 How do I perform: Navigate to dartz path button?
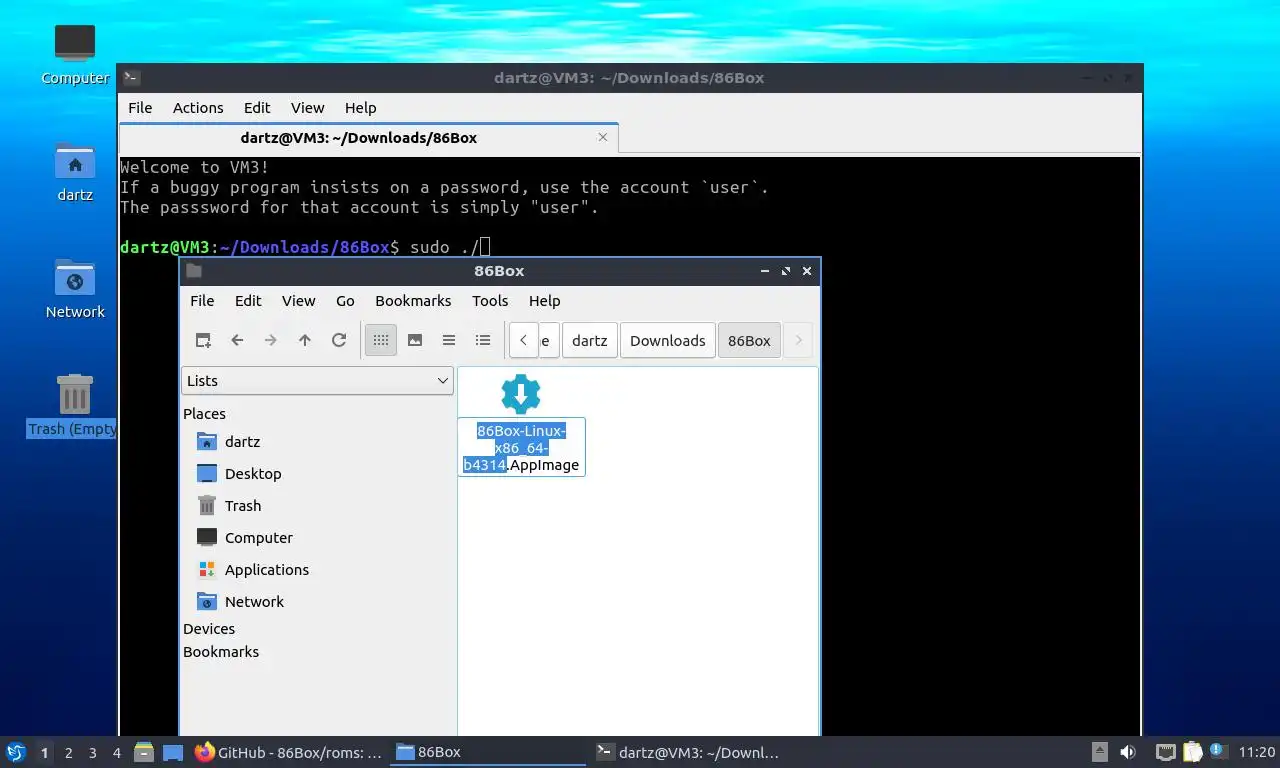(x=590, y=340)
